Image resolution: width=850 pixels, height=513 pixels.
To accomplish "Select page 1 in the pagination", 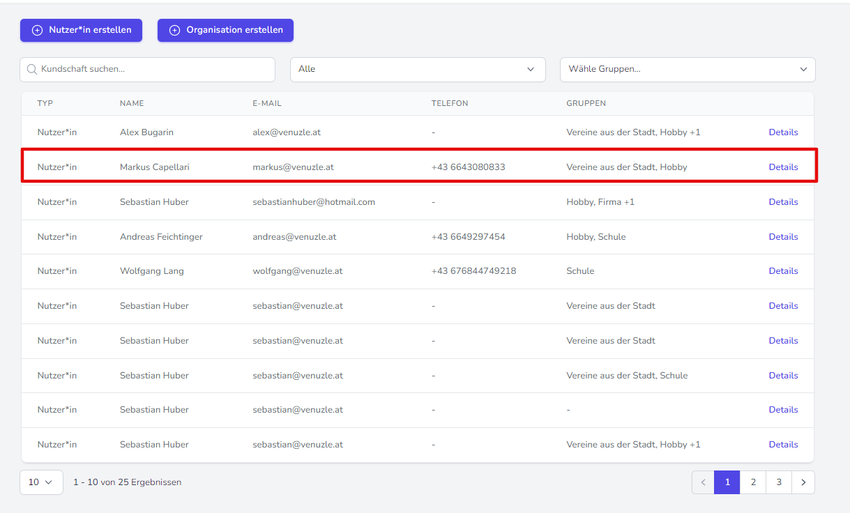I will point(727,482).
